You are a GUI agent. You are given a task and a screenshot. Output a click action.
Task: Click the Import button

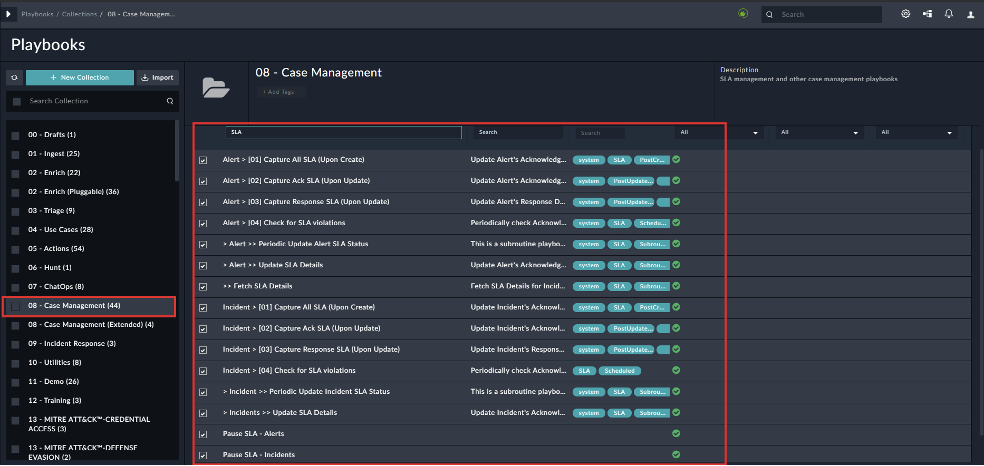click(157, 77)
